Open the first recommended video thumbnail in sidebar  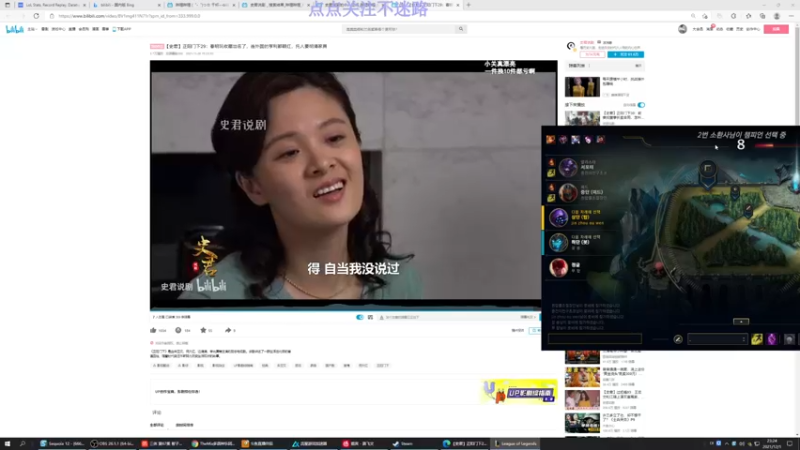(582, 86)
